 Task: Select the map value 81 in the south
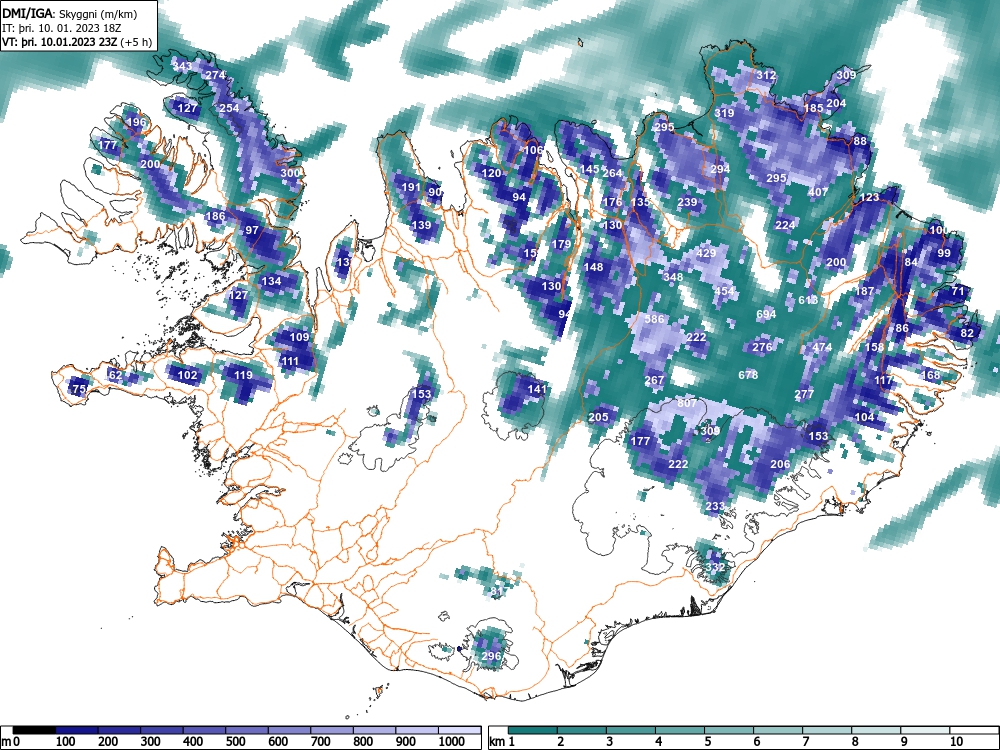[497, 591]
